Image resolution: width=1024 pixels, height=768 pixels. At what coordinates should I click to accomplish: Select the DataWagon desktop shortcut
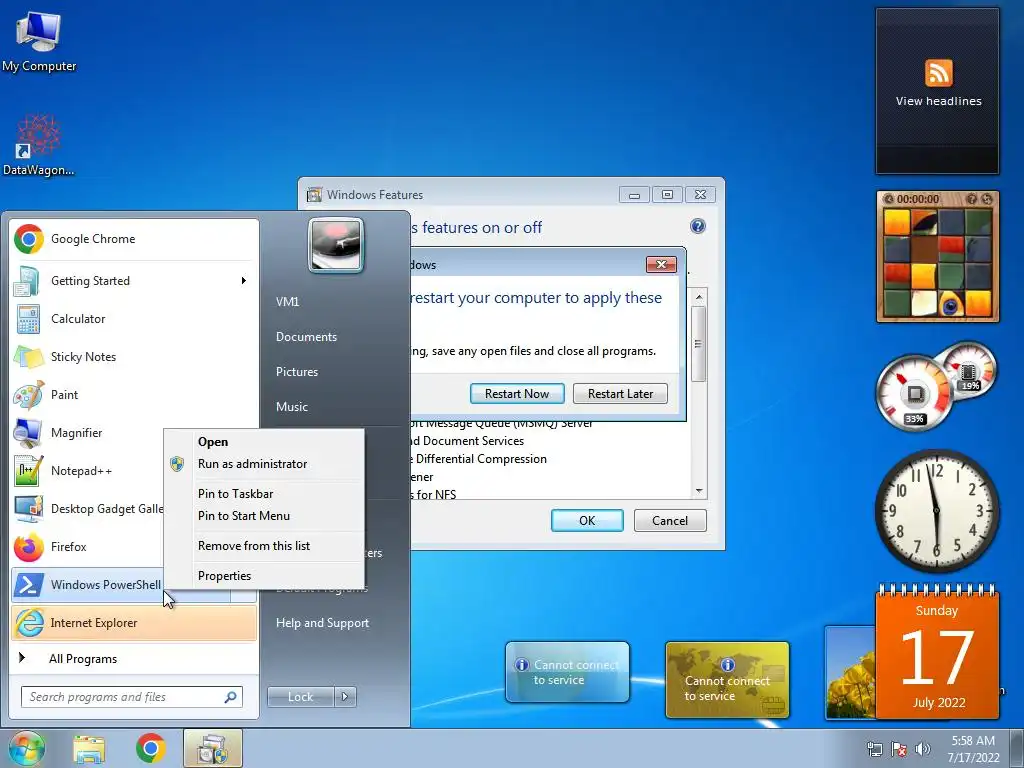coord(39,145)
